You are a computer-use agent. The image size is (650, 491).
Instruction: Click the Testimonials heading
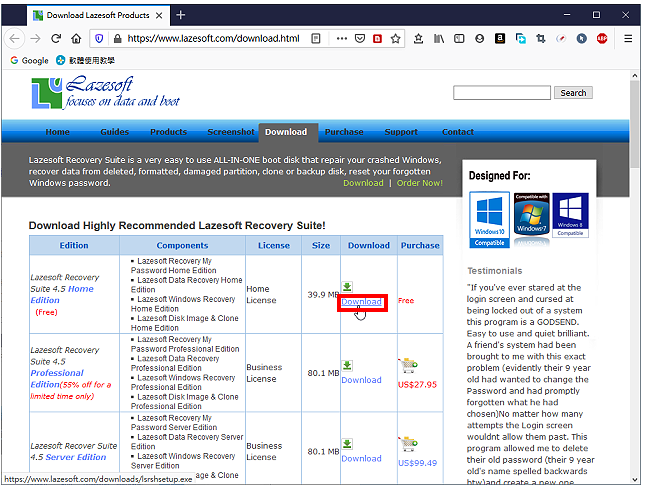(x=495, y=271)
